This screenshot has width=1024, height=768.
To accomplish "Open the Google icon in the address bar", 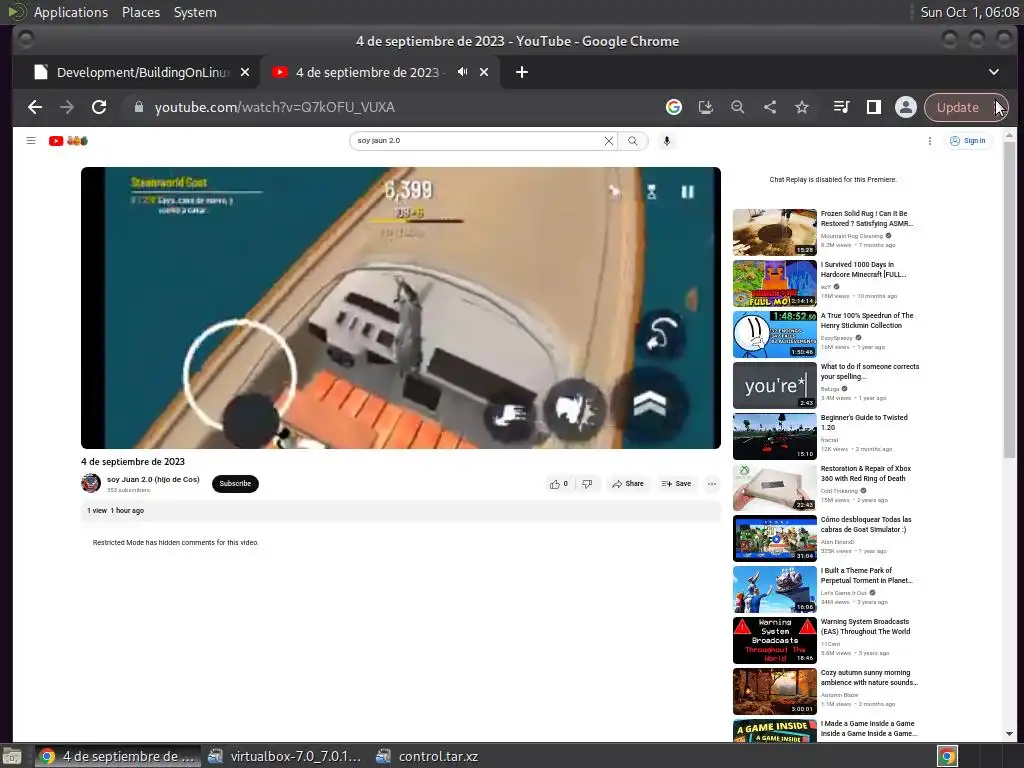I will click(x=674, y=107).
